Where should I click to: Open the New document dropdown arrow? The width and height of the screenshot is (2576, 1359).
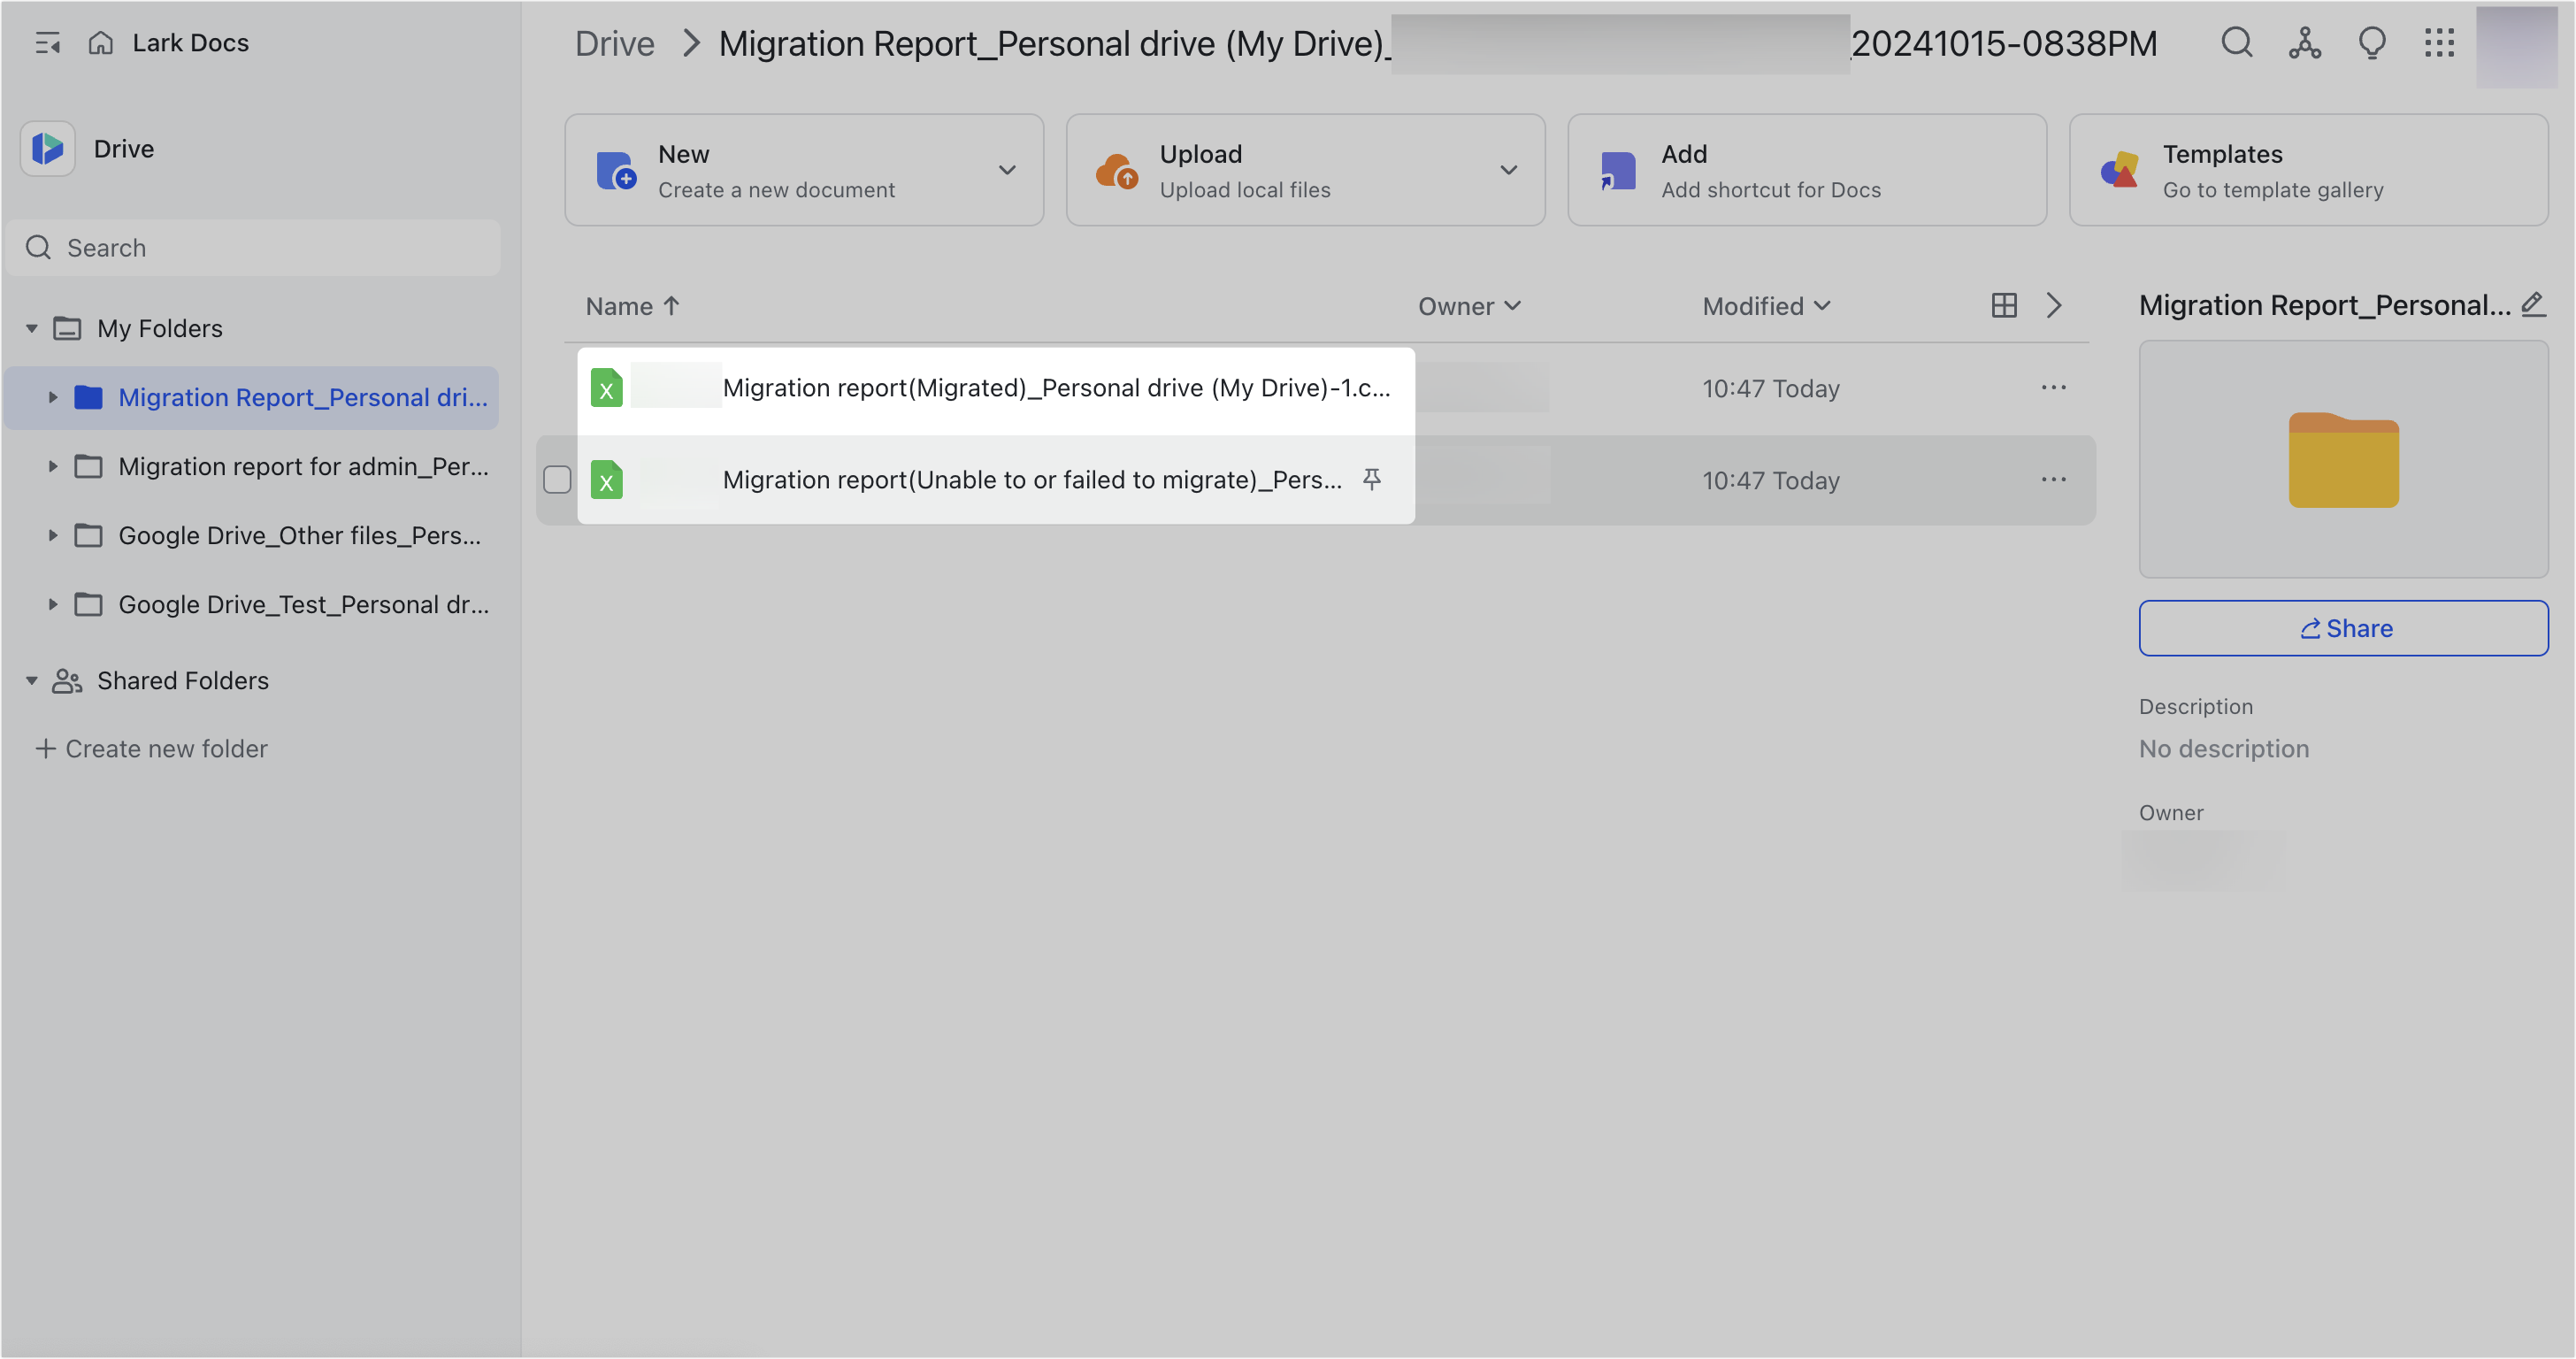[1007, 170]
